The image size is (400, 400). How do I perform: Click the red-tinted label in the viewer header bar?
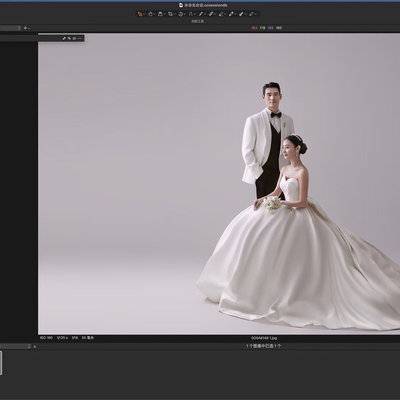(x=253, y=28)
